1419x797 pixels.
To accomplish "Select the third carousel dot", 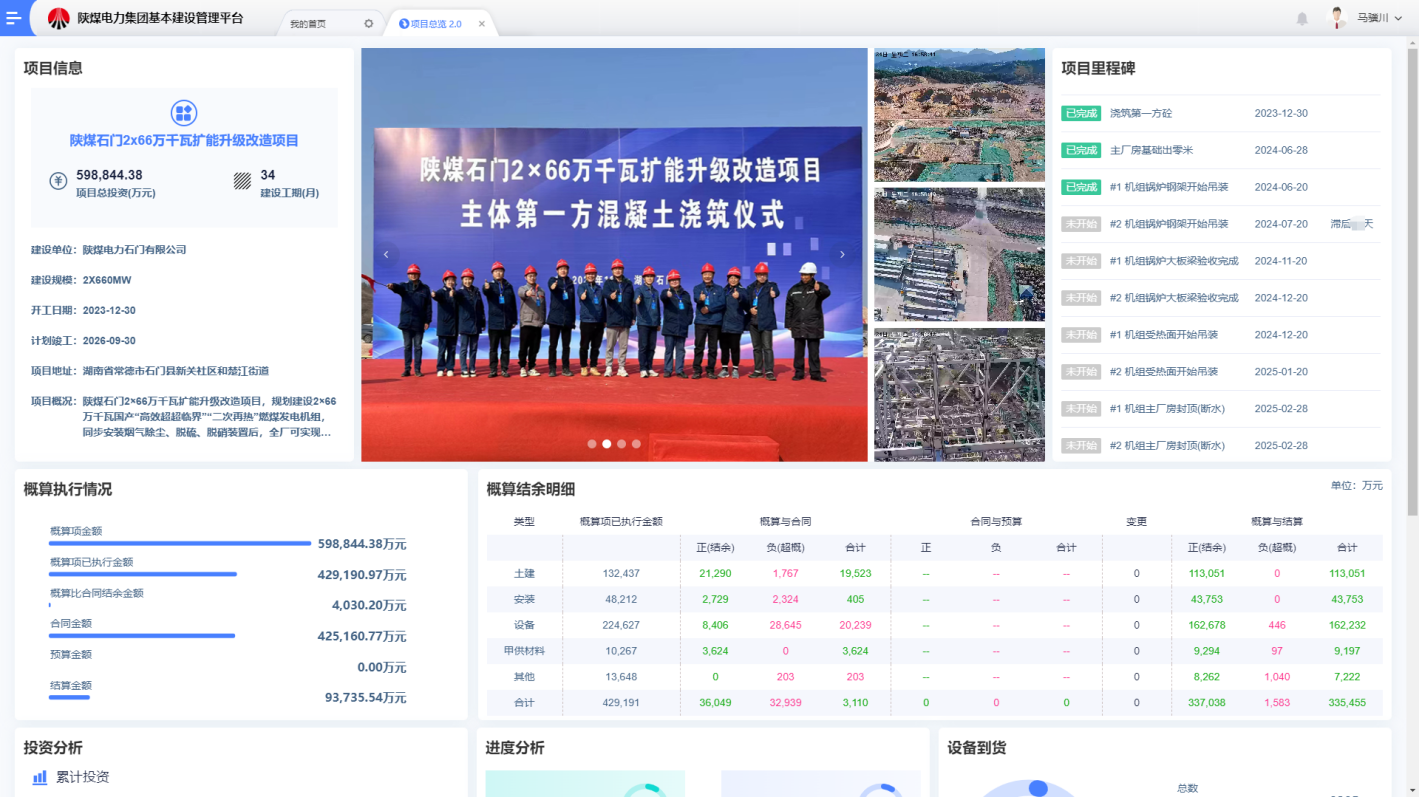I will click(x=622, y=443).
